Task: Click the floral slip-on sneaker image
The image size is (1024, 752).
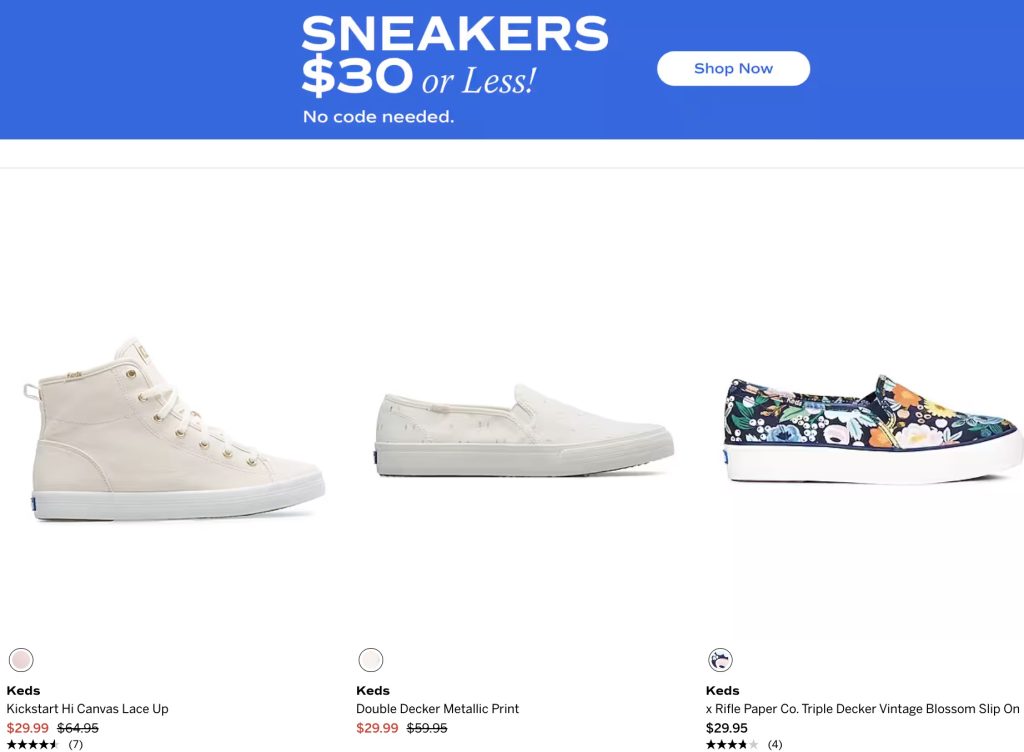Action: point(874,430)
